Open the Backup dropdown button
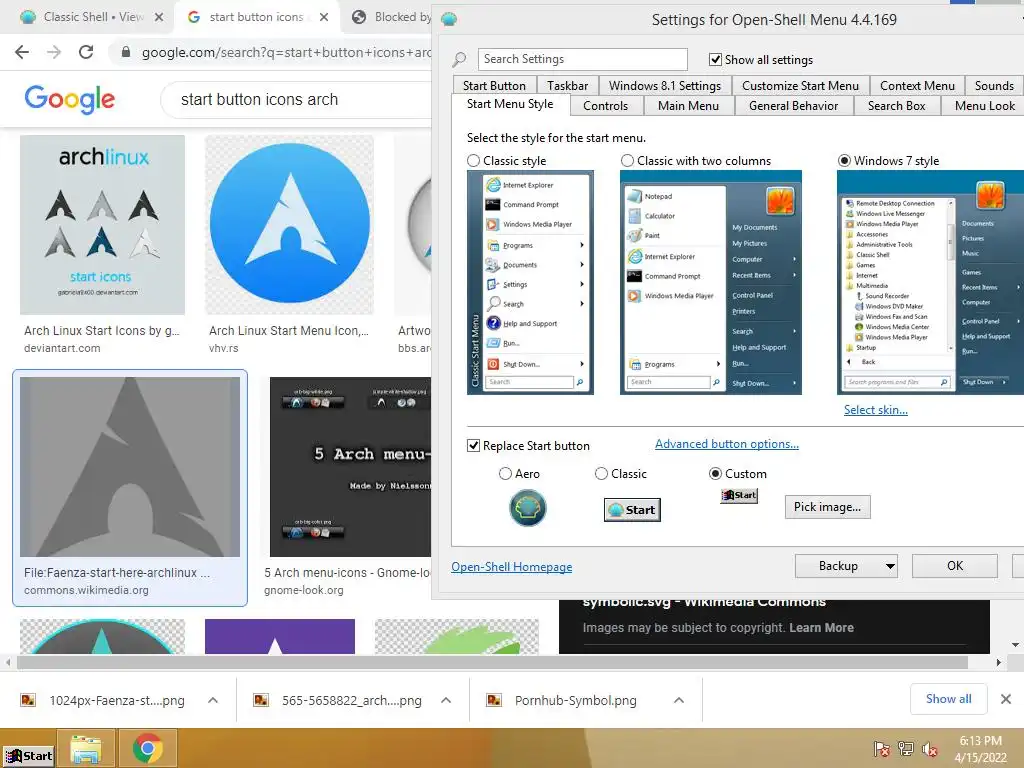1024x768 pixels. 846,566
